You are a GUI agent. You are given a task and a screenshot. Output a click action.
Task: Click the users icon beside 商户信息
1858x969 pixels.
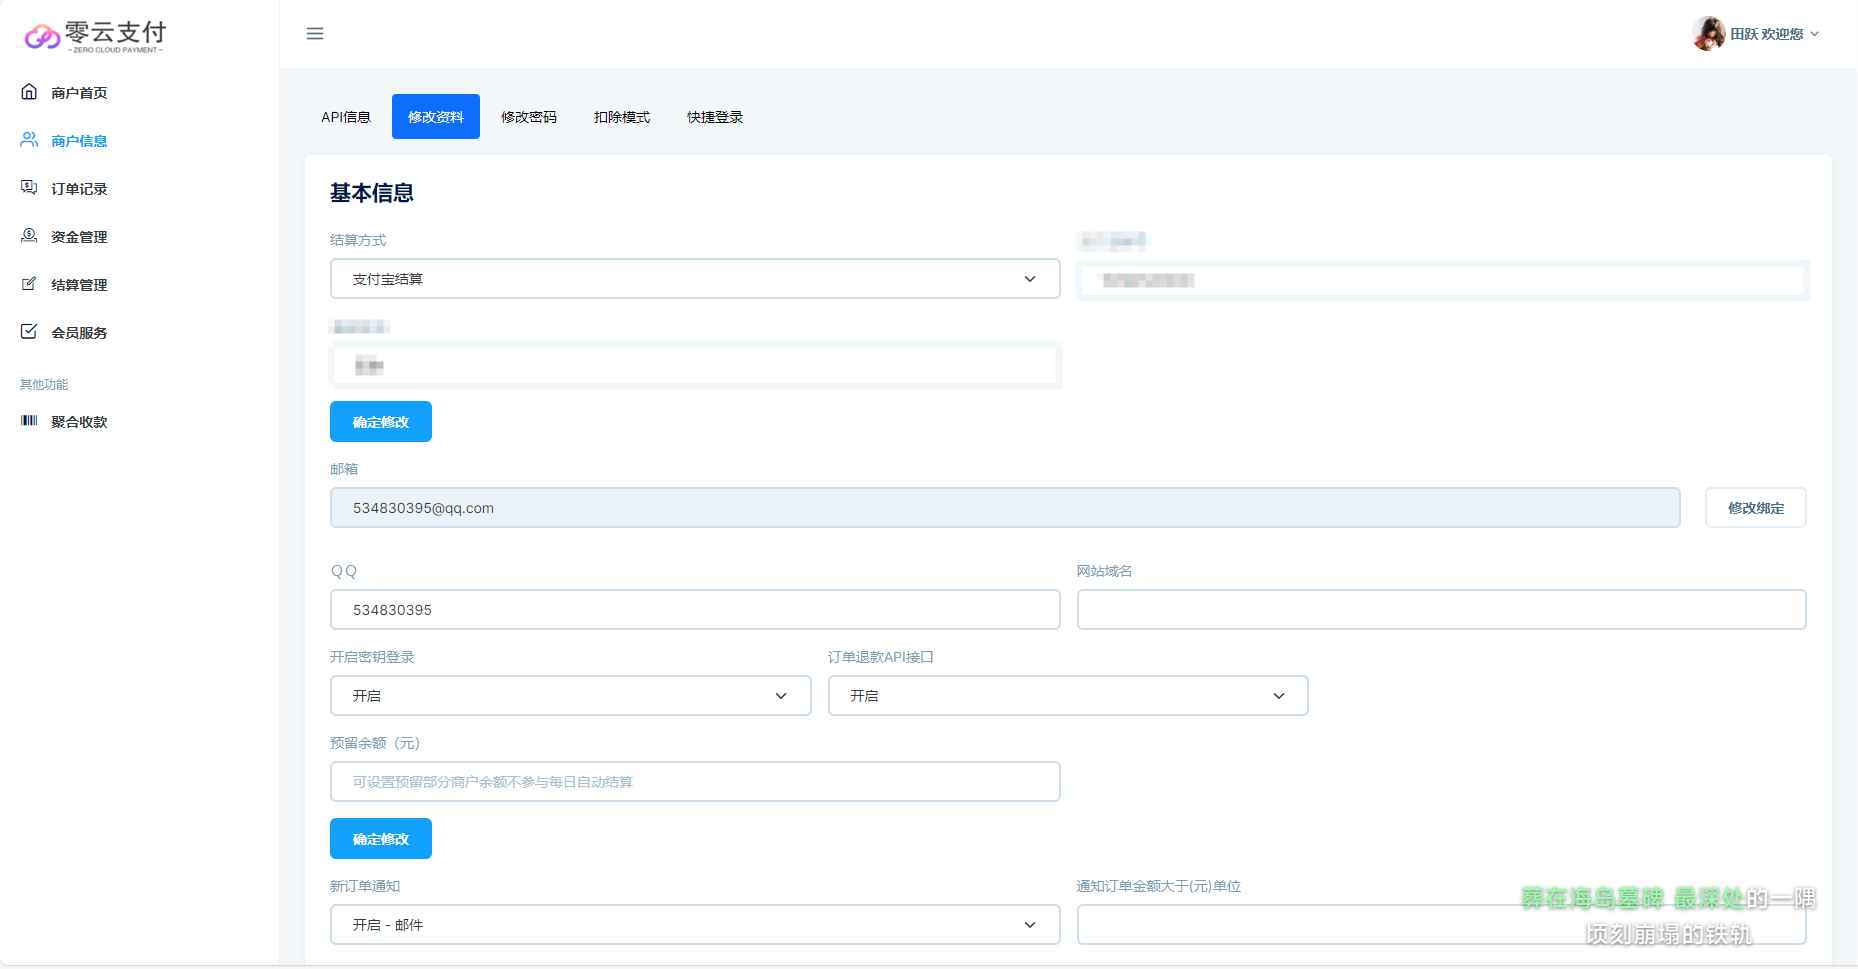tap(29, 140)
